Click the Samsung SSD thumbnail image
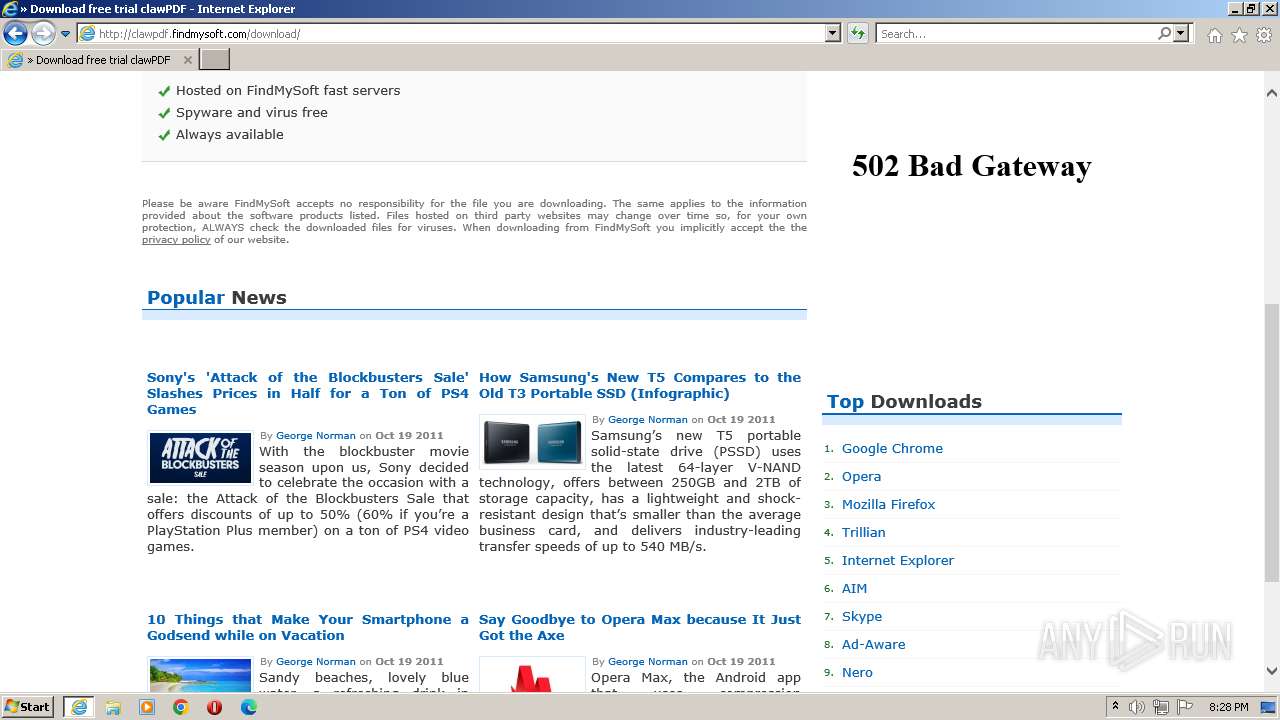Image resolution: width=1280 pixels, height=720 pixels. coord(532,442)
